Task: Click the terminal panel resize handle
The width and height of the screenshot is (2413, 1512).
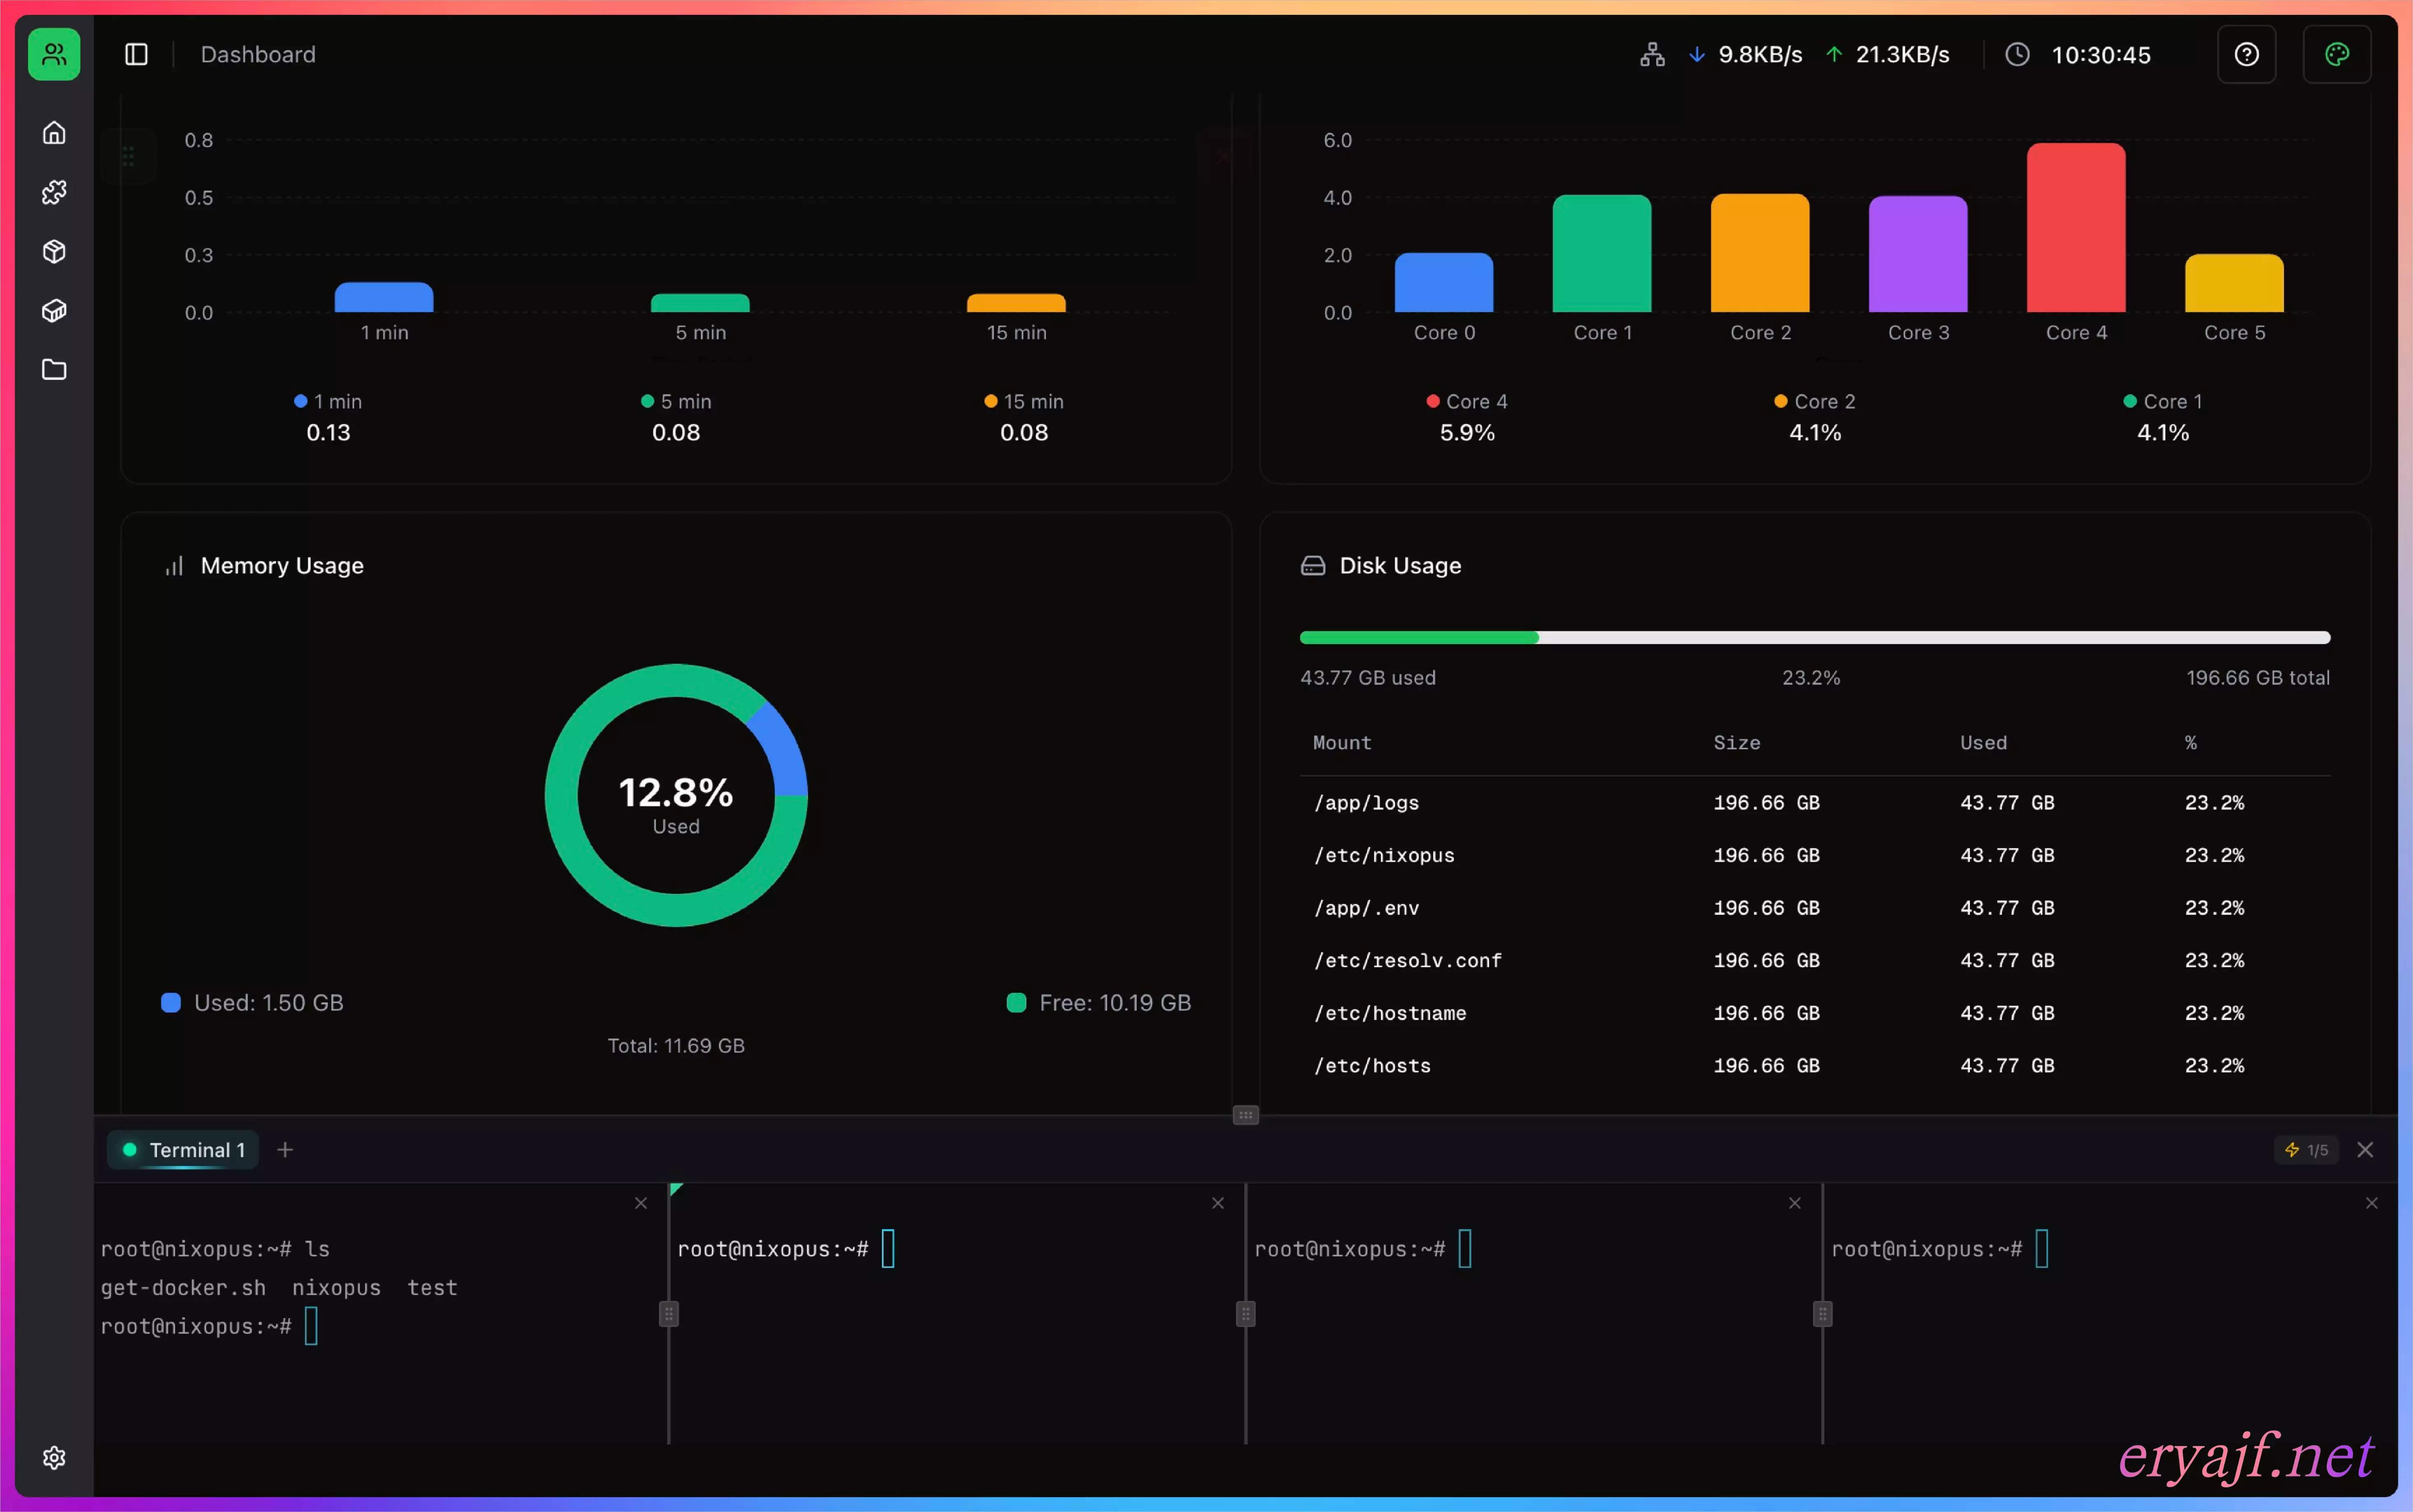Action: (x=1245, y=1115)
